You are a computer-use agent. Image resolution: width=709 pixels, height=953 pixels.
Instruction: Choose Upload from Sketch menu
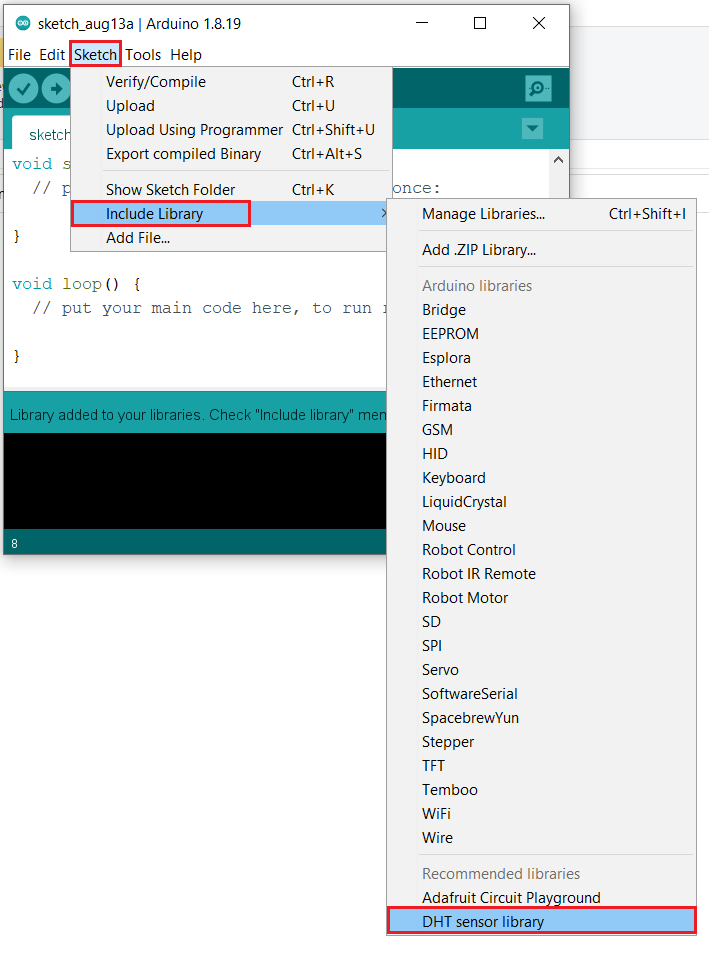click(230, 106)
